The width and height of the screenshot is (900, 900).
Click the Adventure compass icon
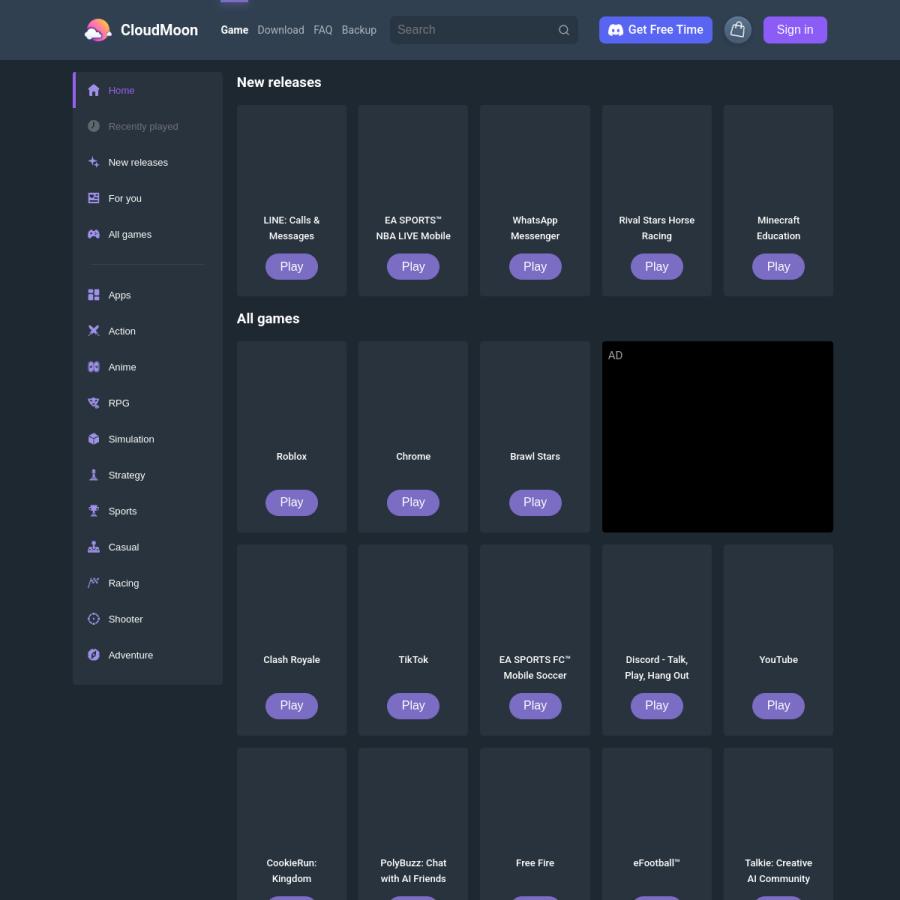[94, 655]
